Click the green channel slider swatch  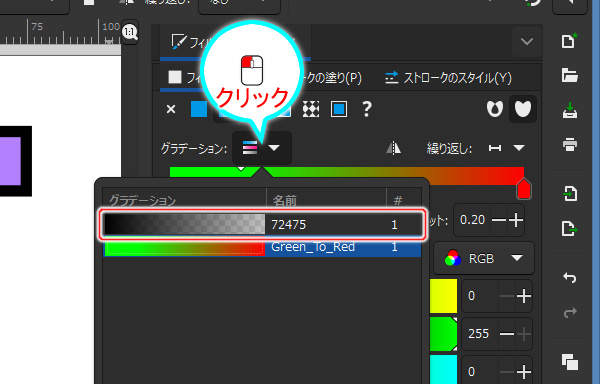coord(443,334)
